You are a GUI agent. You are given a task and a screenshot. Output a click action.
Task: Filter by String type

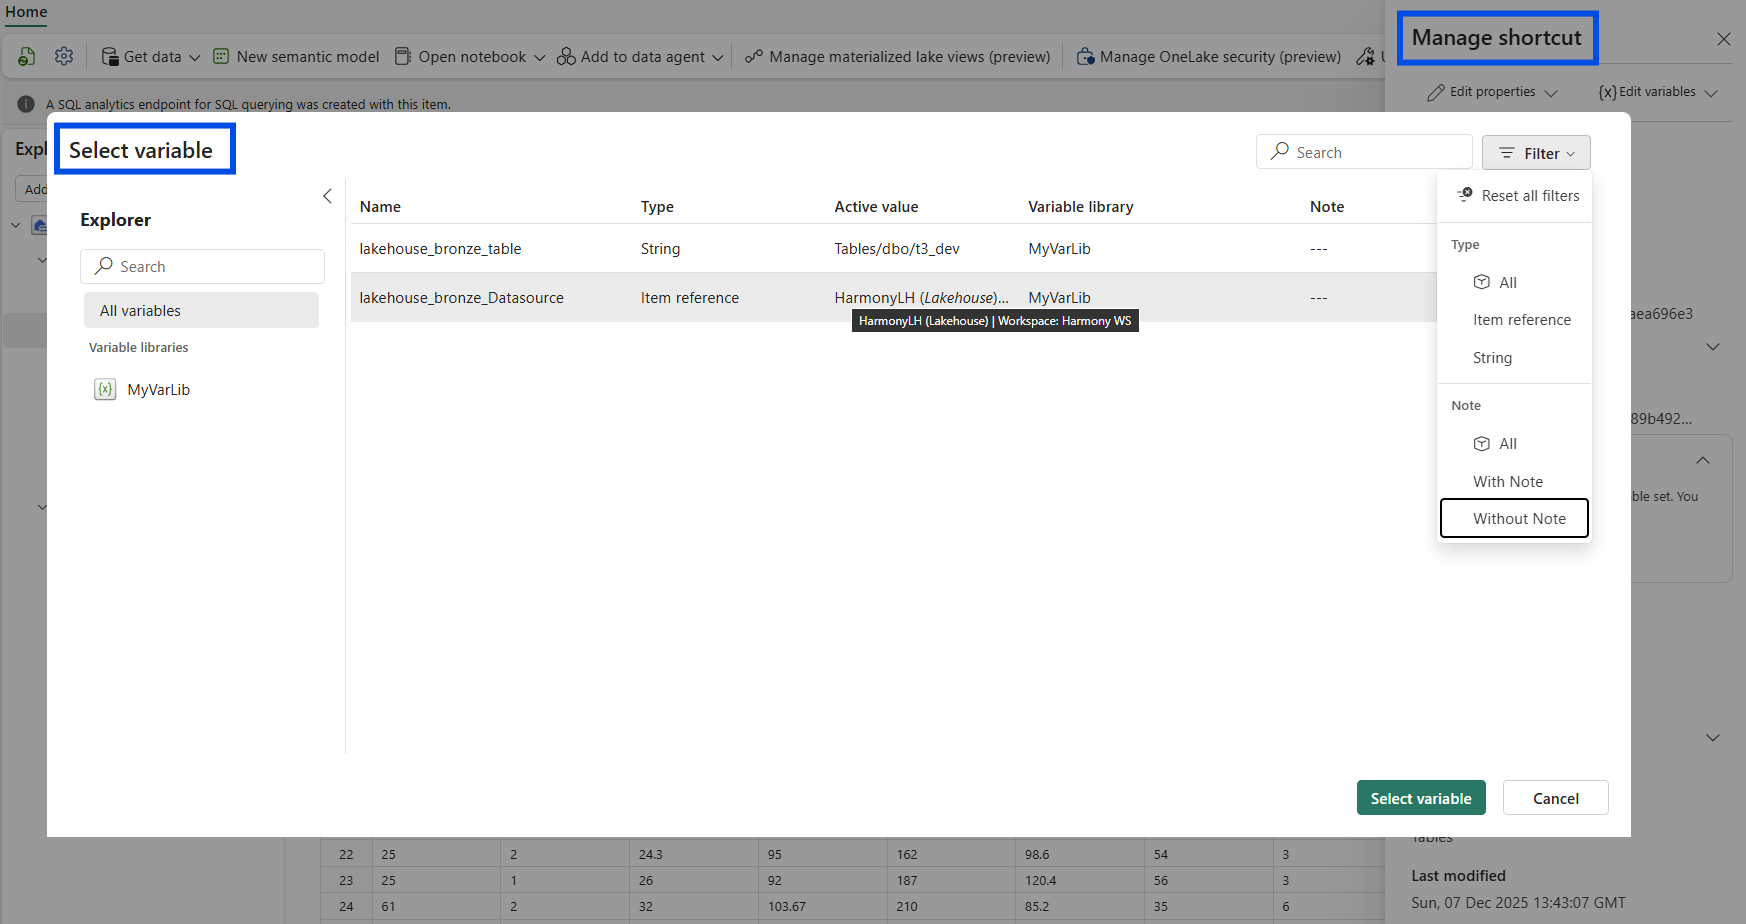tap(1492, 358)
